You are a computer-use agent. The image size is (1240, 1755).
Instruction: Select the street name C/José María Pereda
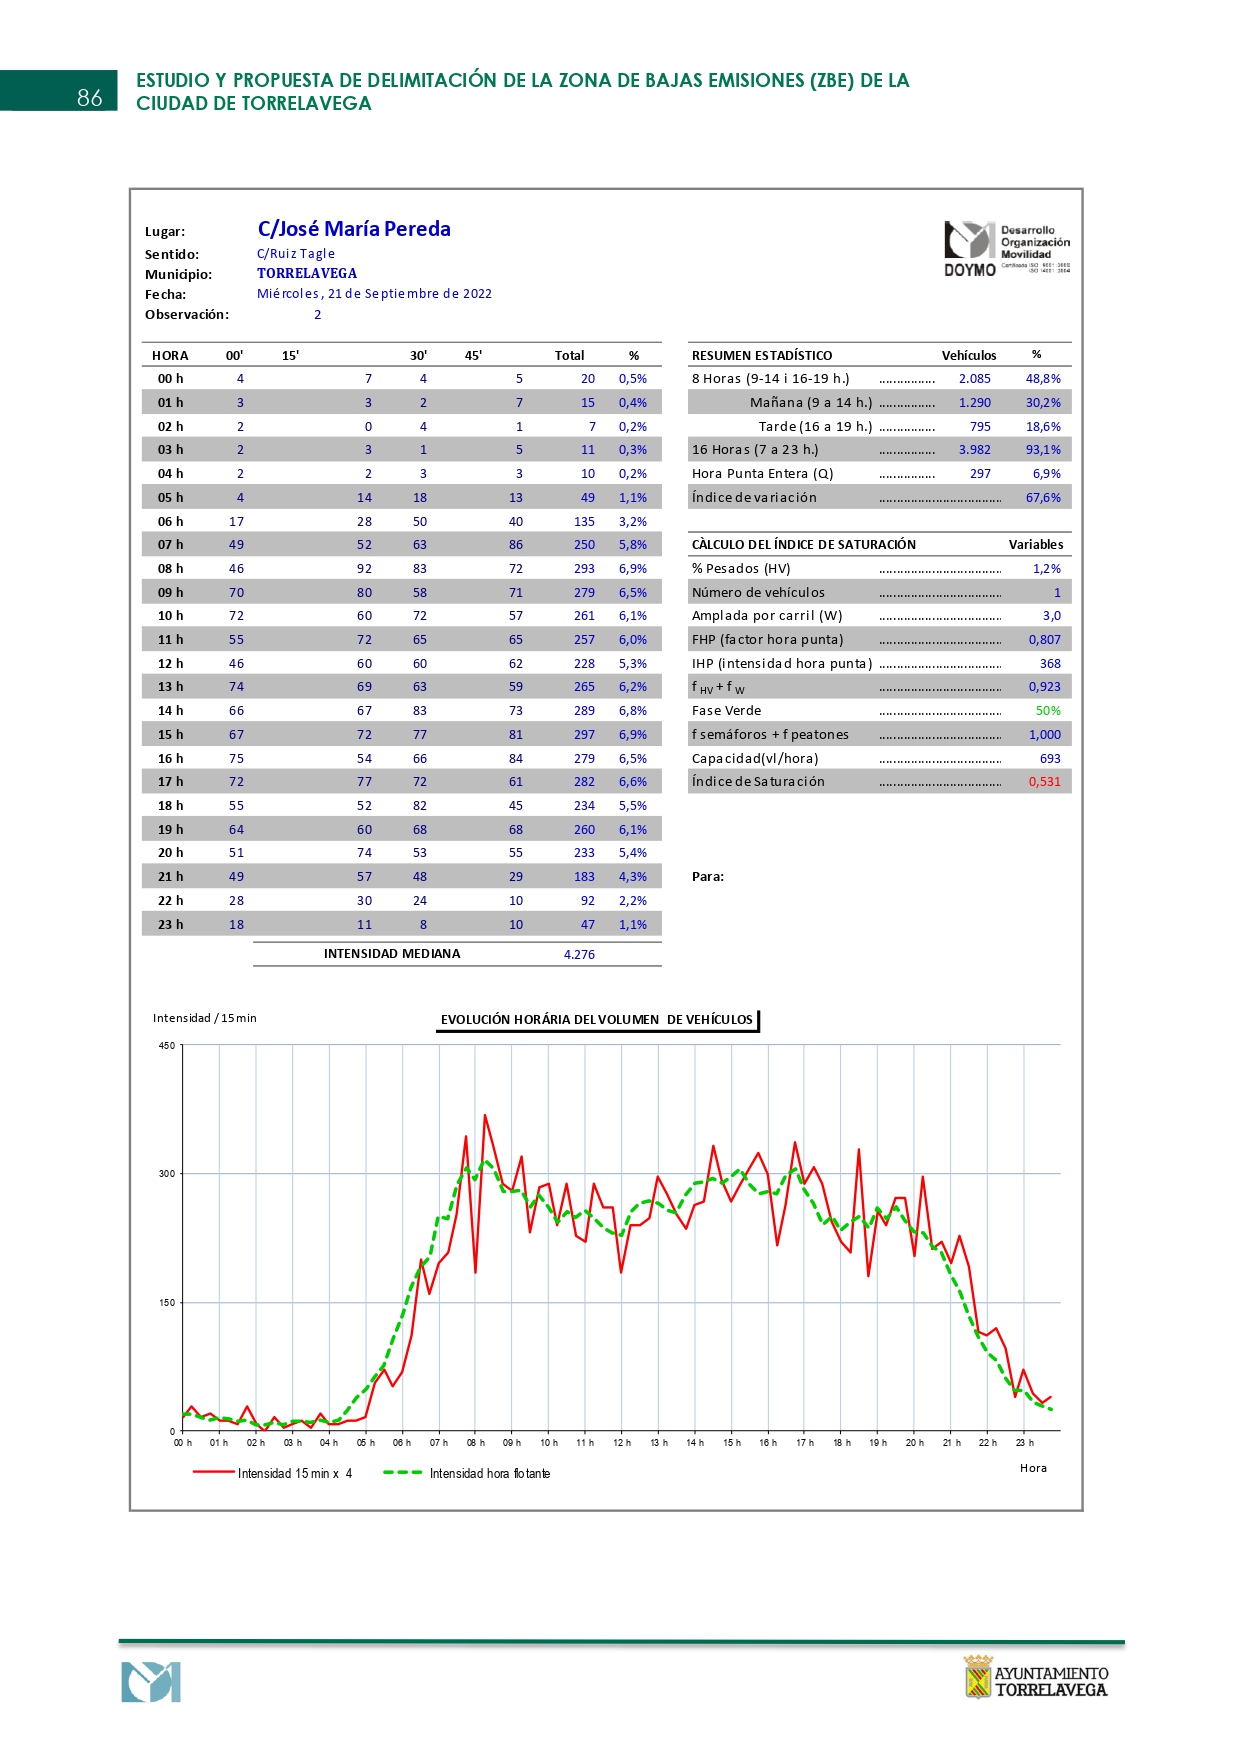(354, 229)
